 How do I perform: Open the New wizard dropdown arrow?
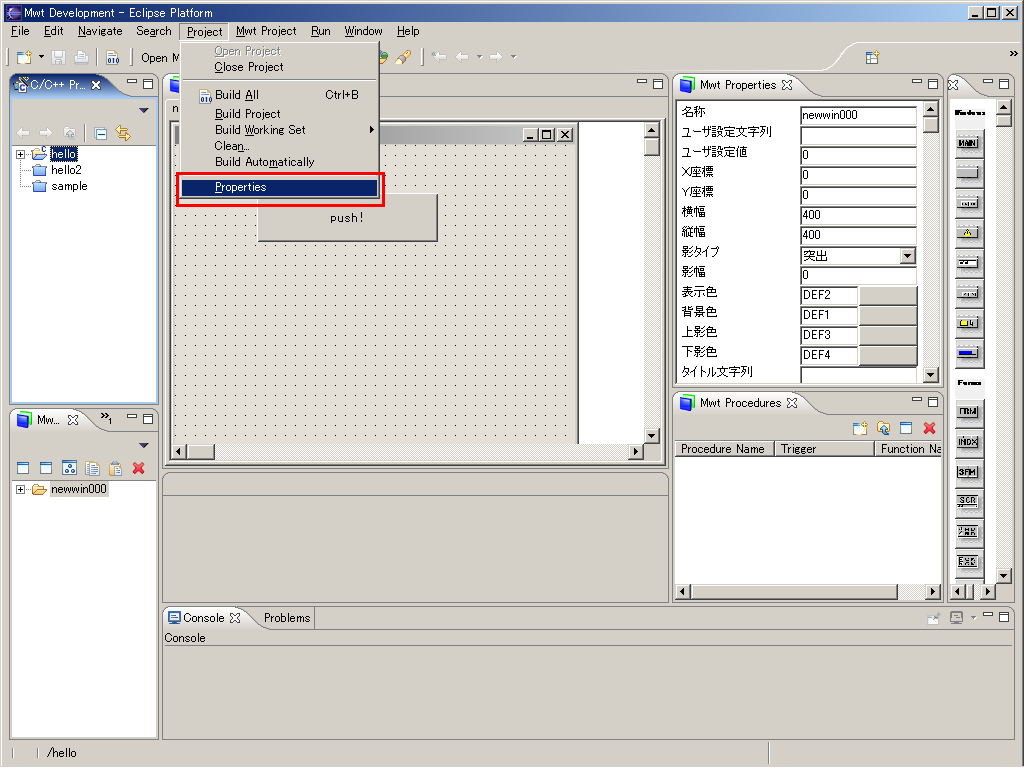(x=41, y=57)
